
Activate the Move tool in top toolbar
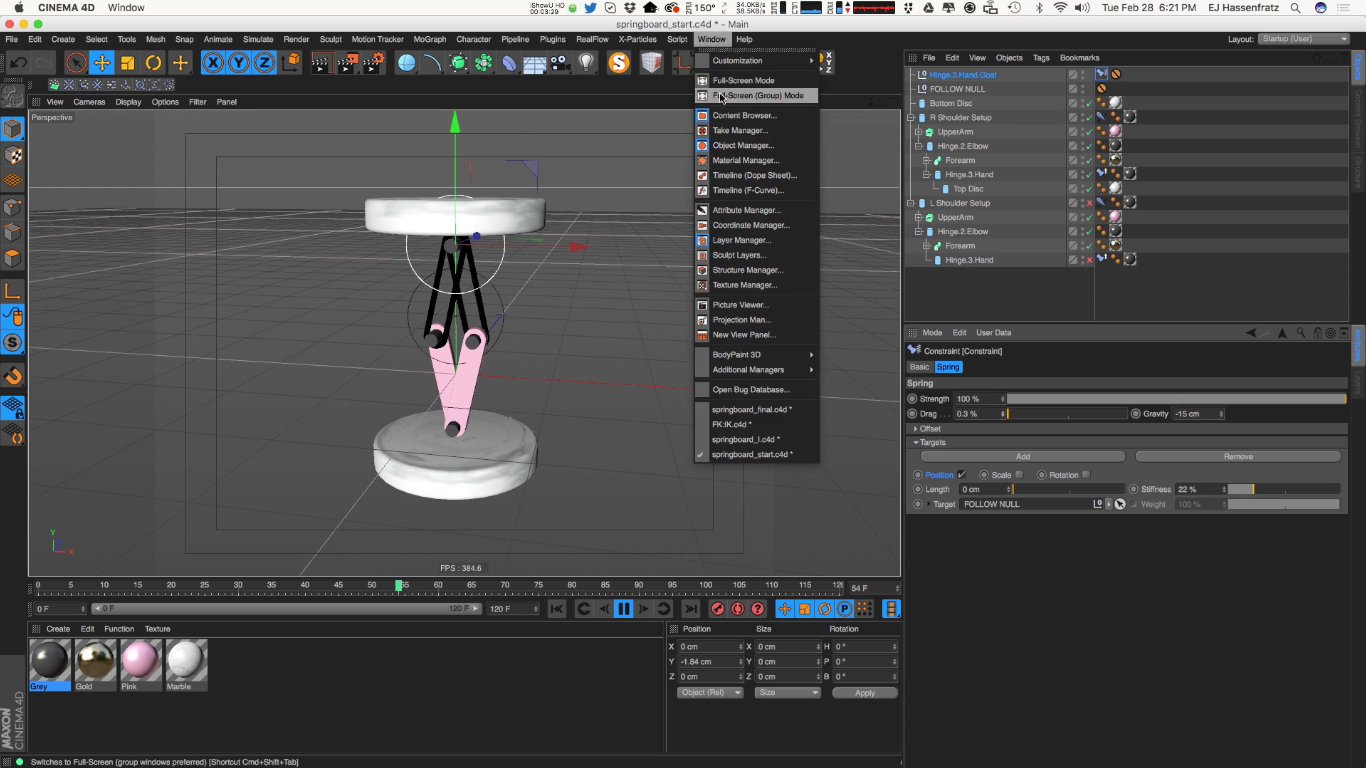click(102, 63)
